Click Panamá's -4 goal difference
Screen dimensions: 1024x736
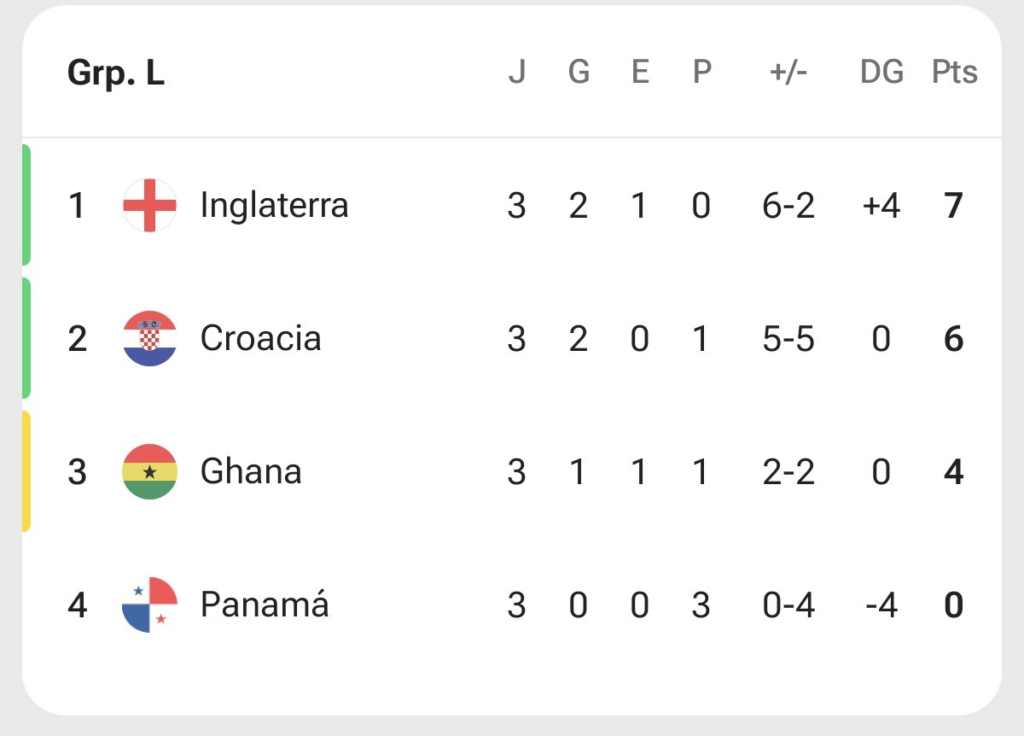[881, 605]
